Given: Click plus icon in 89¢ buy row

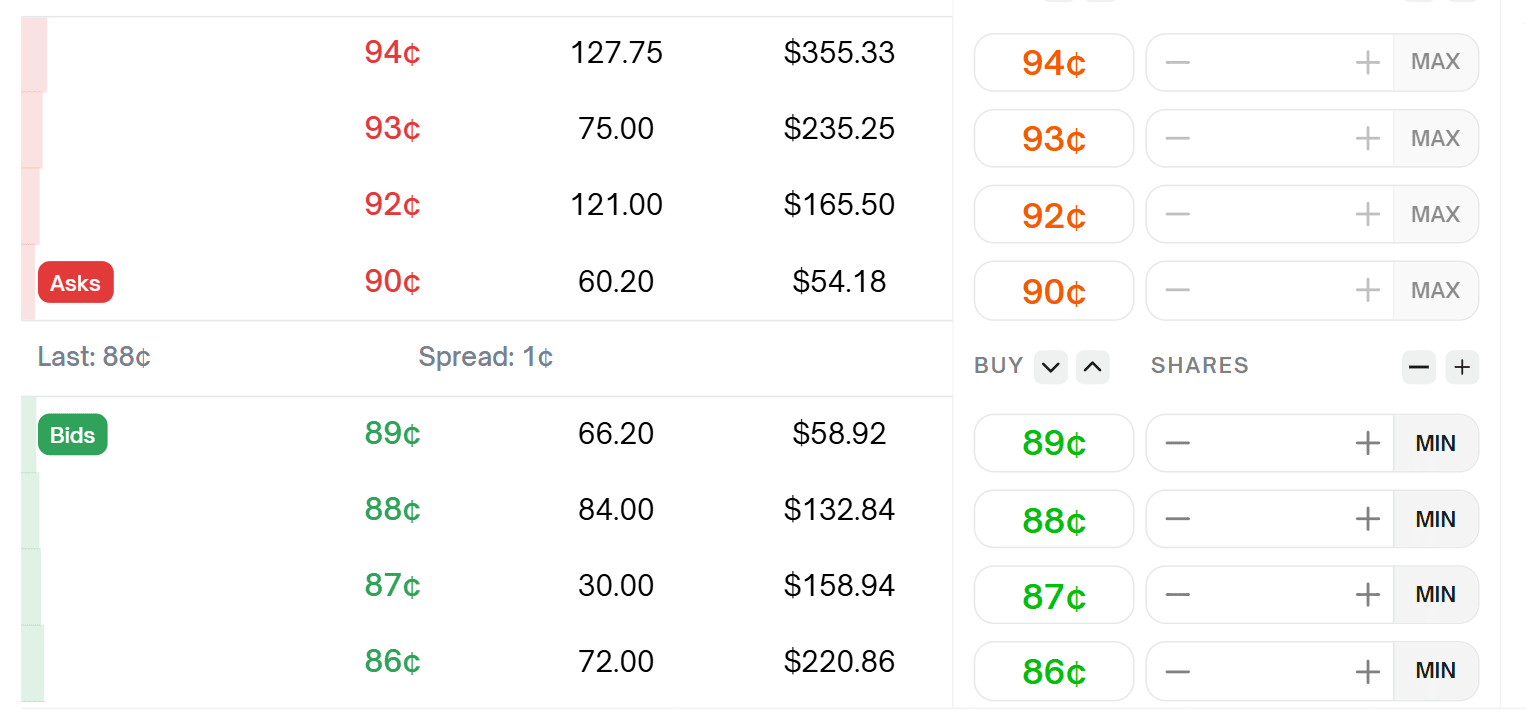Looking at the screenshot, I should pos(1367,443).
